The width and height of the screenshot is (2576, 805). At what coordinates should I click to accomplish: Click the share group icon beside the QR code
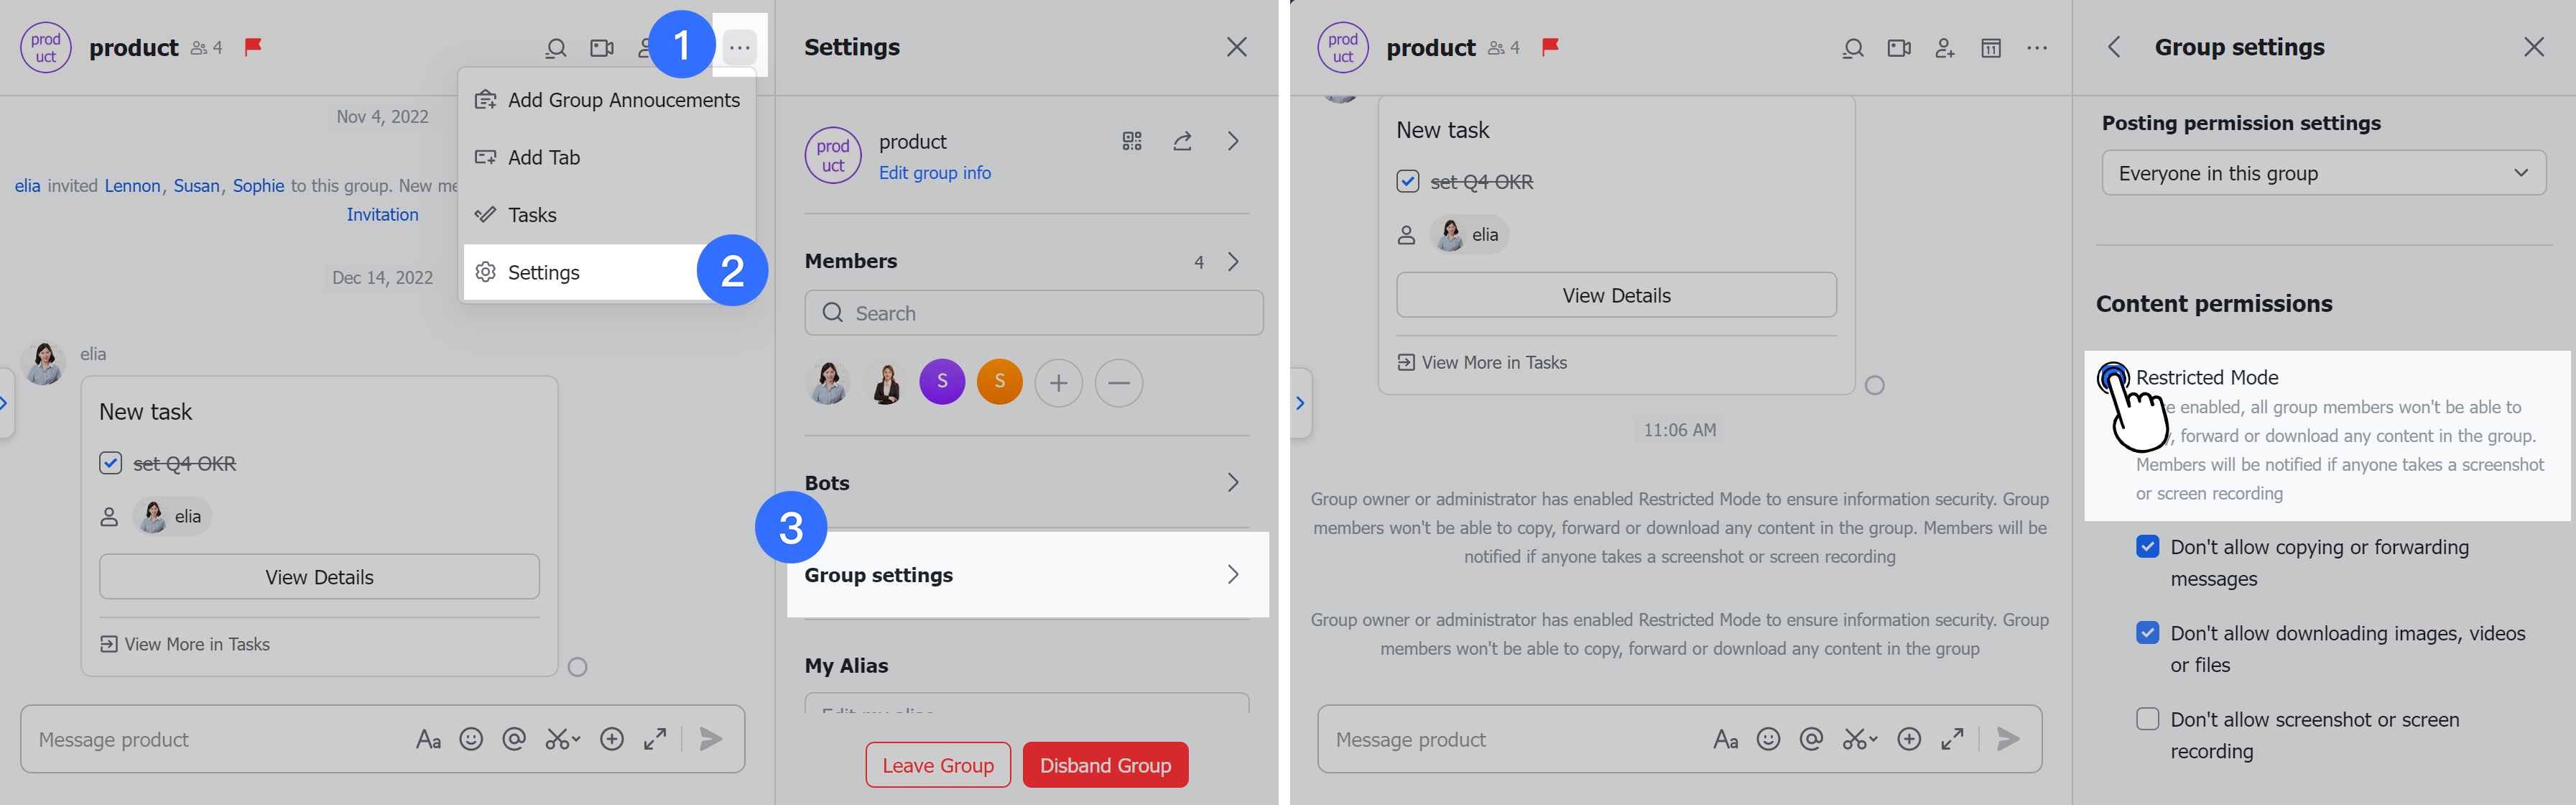click(x=1182, y=141)
